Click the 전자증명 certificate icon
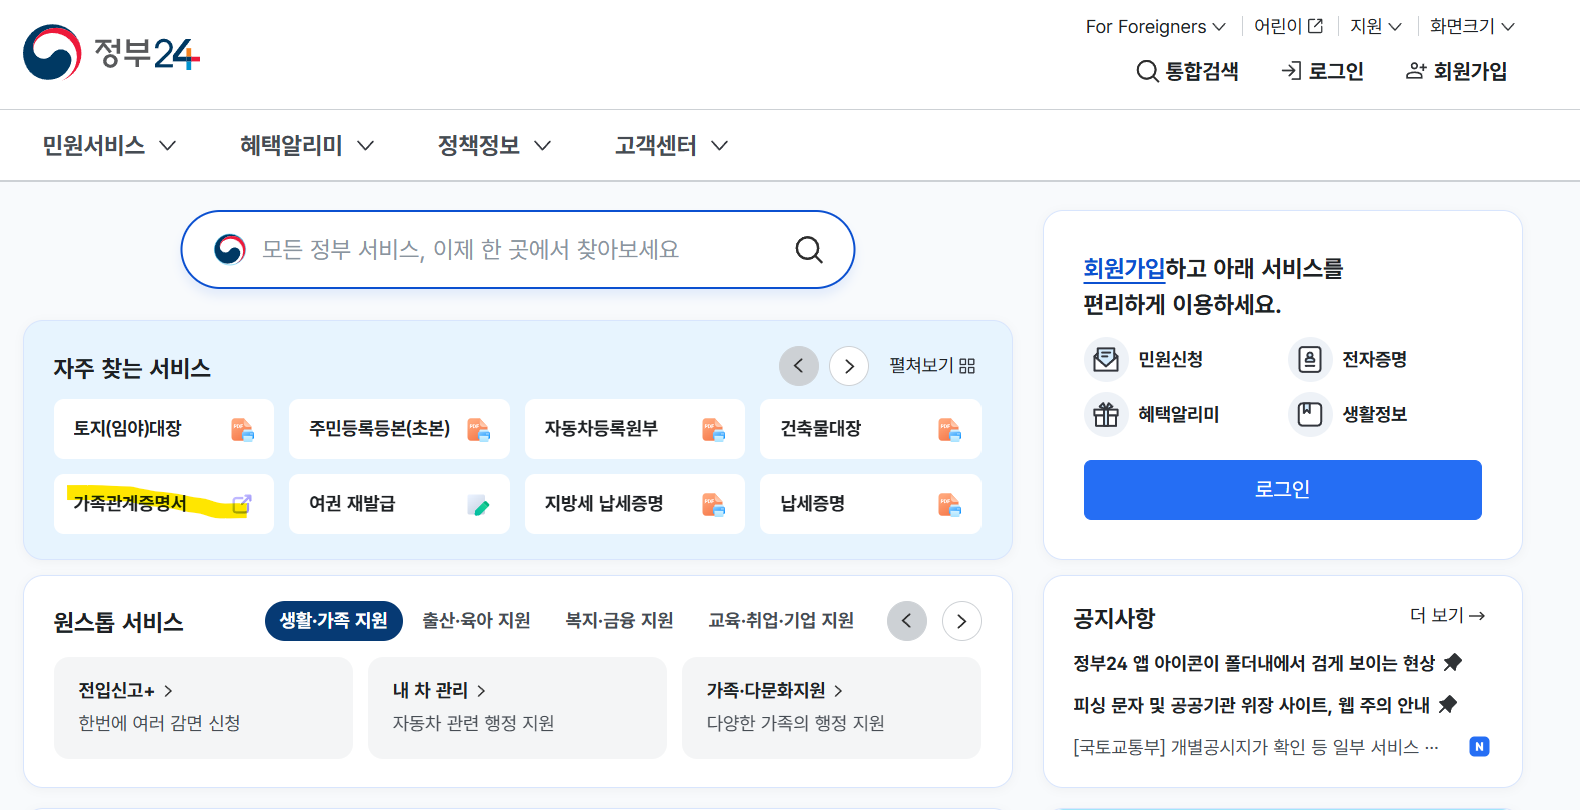The image size is (1580, 810). [x=1310, y=359]
